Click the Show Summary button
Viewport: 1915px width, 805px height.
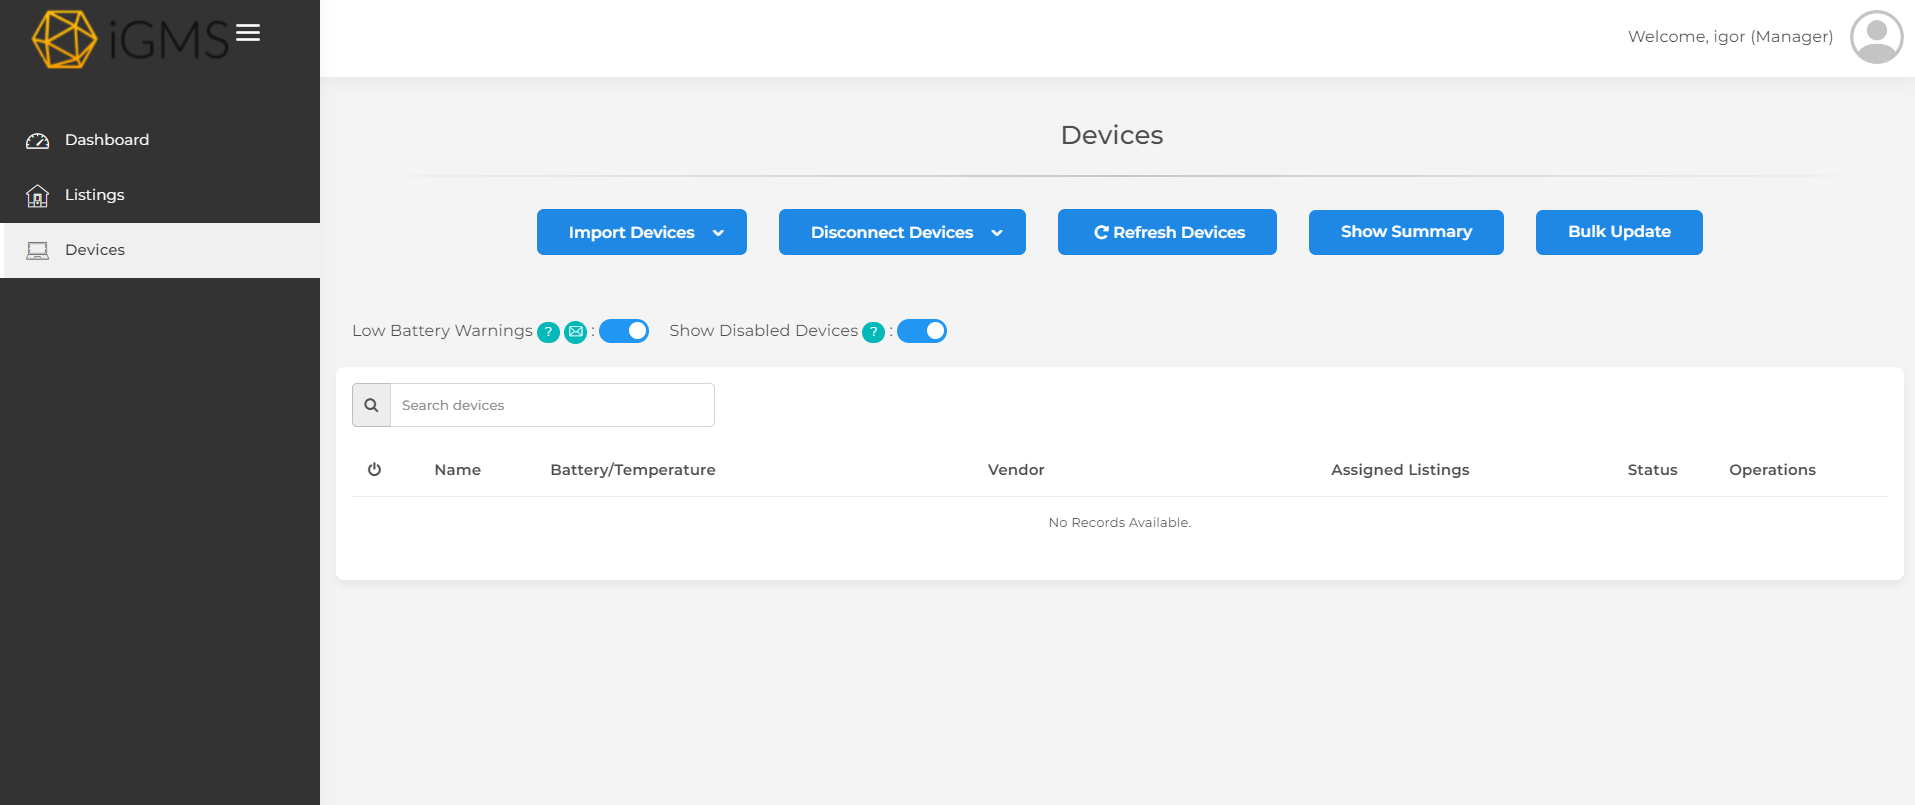pos(1405,232)
